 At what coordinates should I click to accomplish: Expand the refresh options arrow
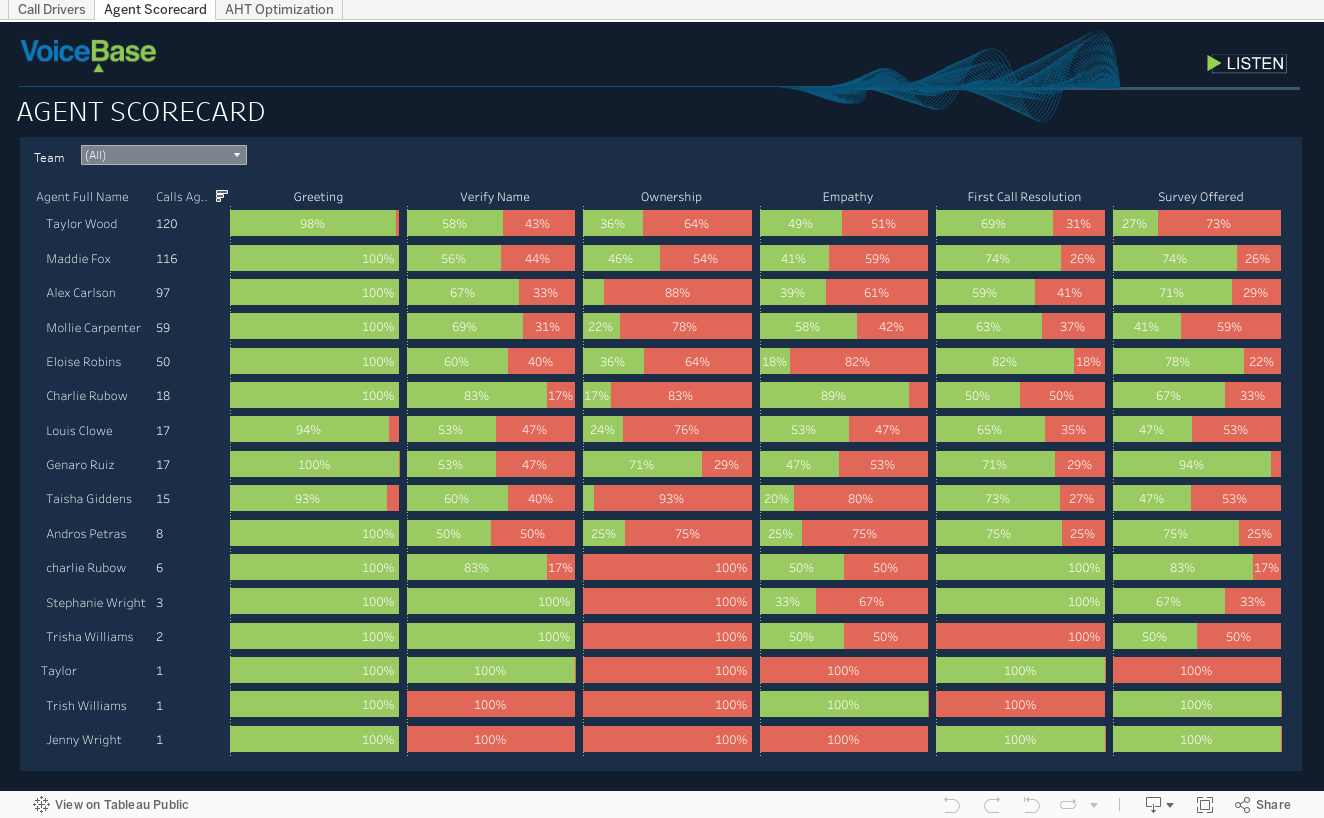coord(1094,805)
